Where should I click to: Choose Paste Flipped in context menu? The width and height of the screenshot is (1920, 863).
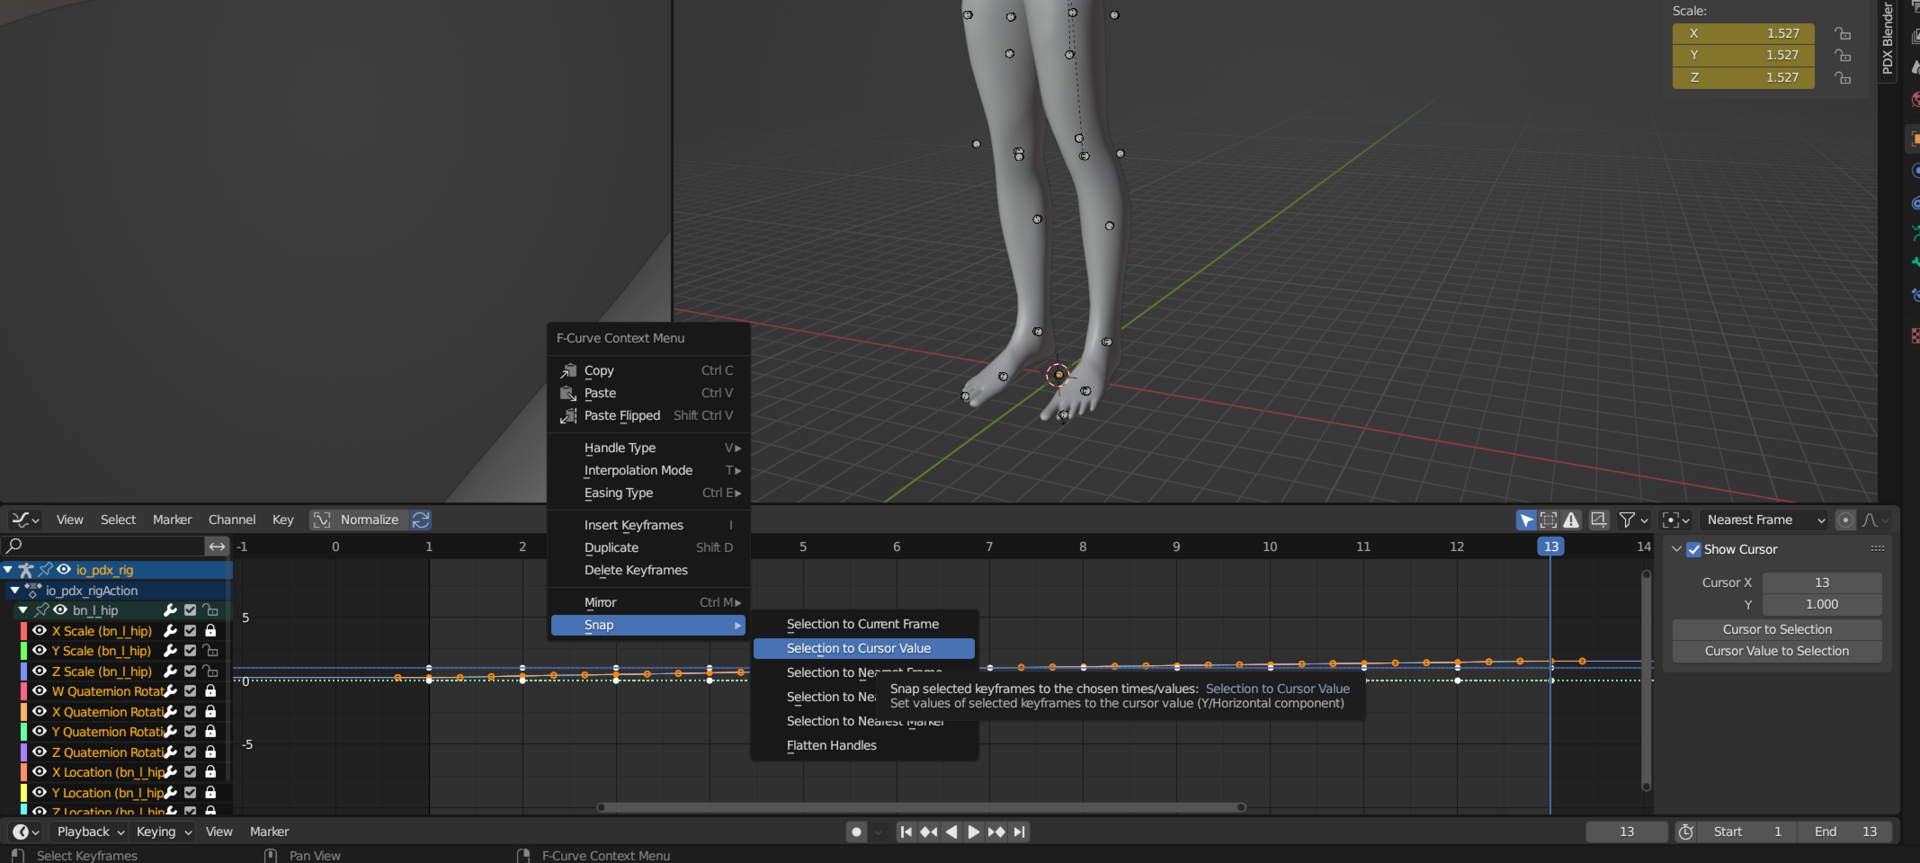tap(648, 416)
